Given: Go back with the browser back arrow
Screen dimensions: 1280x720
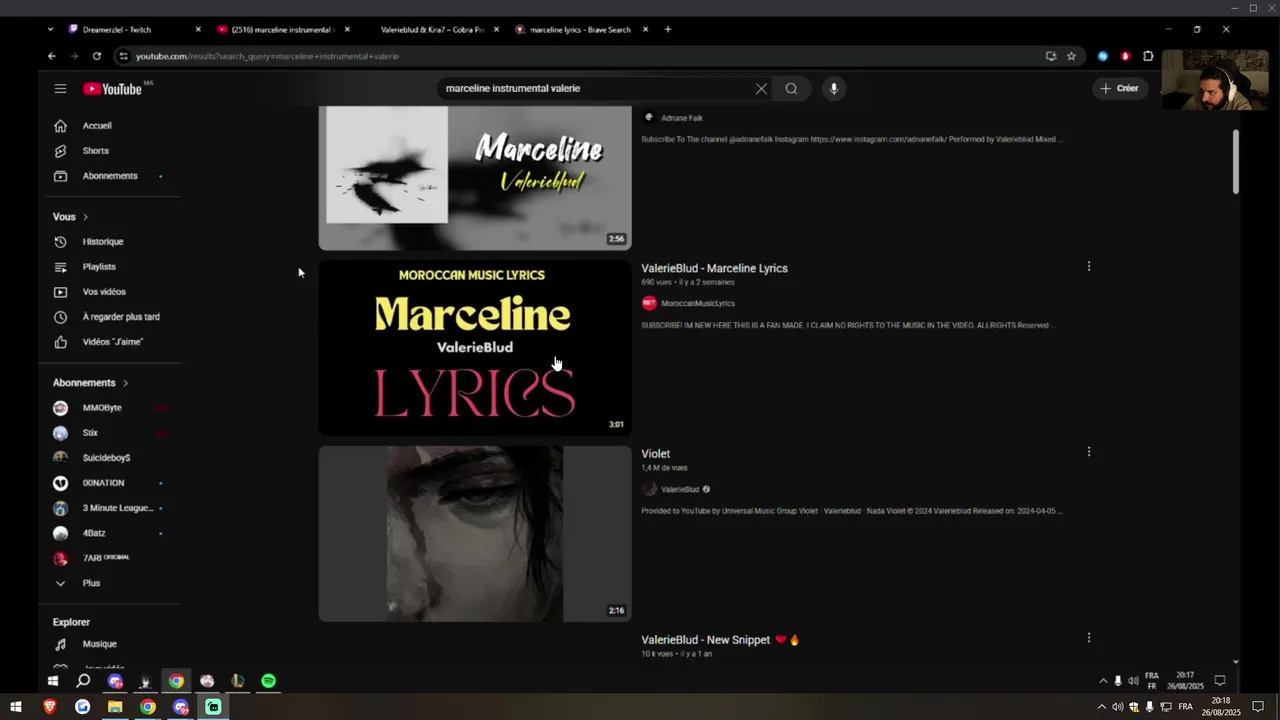Looking at the screenshot, I should (x=52, y=56).
